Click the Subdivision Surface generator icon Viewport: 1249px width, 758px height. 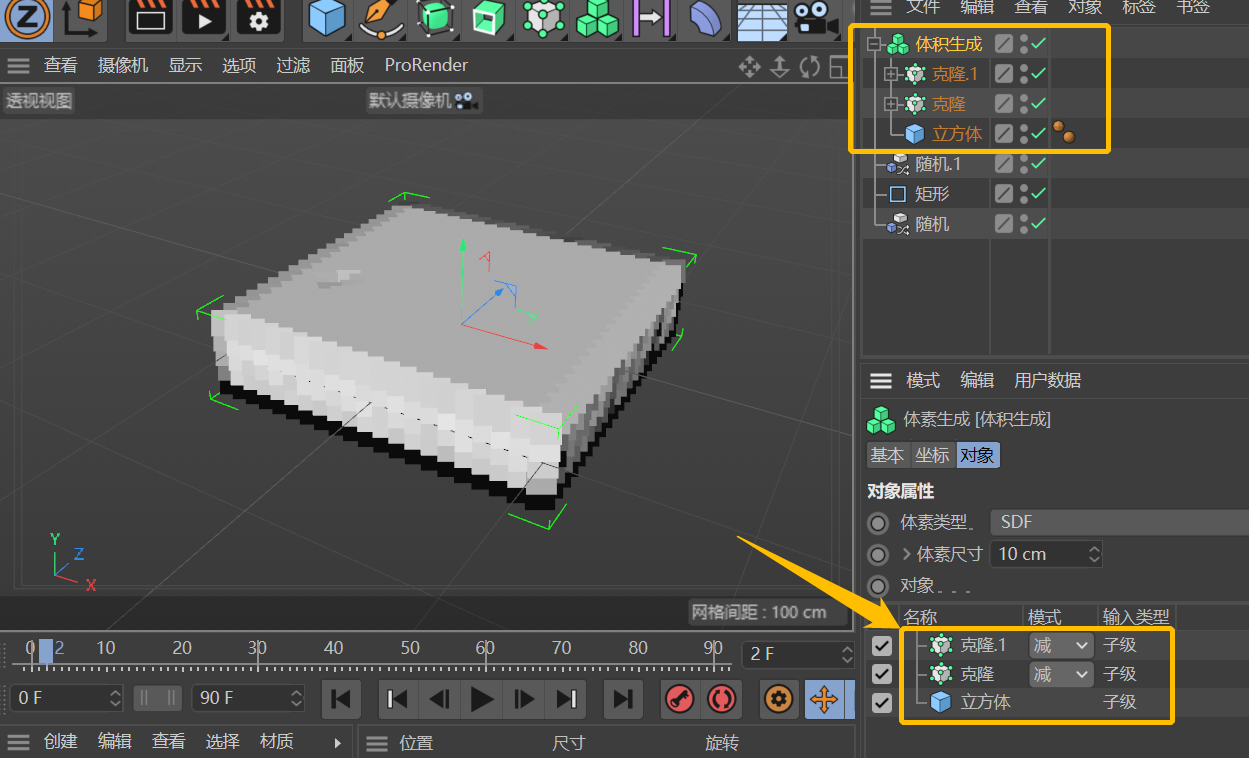point(435,18)
